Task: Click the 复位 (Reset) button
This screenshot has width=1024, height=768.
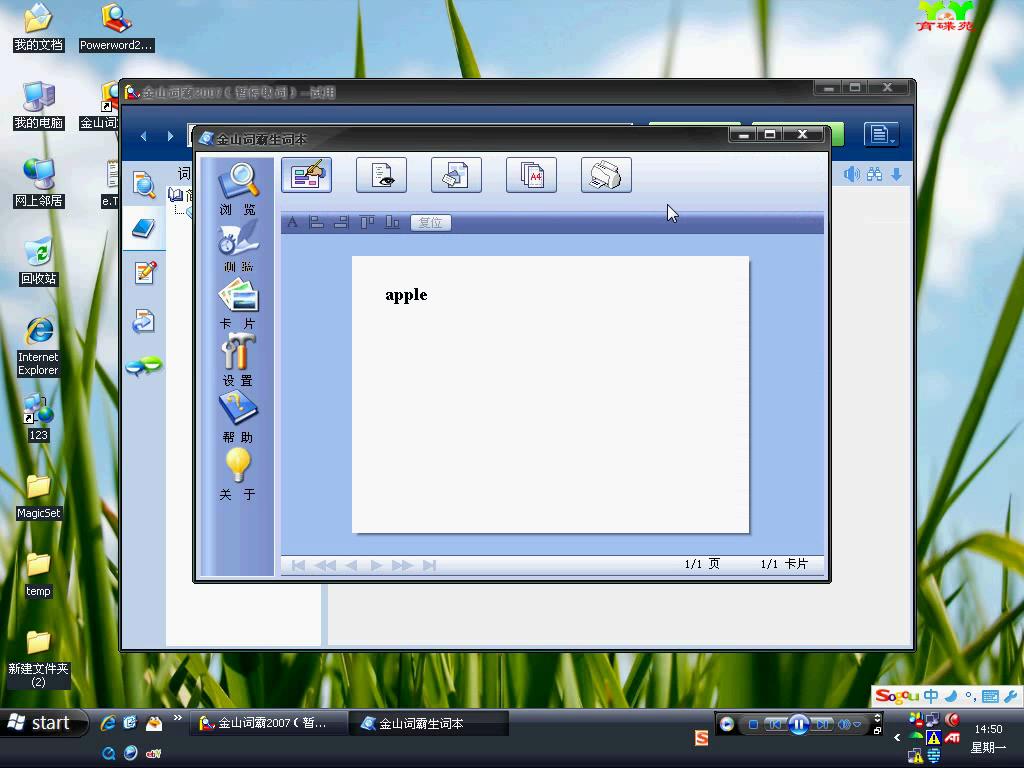Action: coord(430,223)
